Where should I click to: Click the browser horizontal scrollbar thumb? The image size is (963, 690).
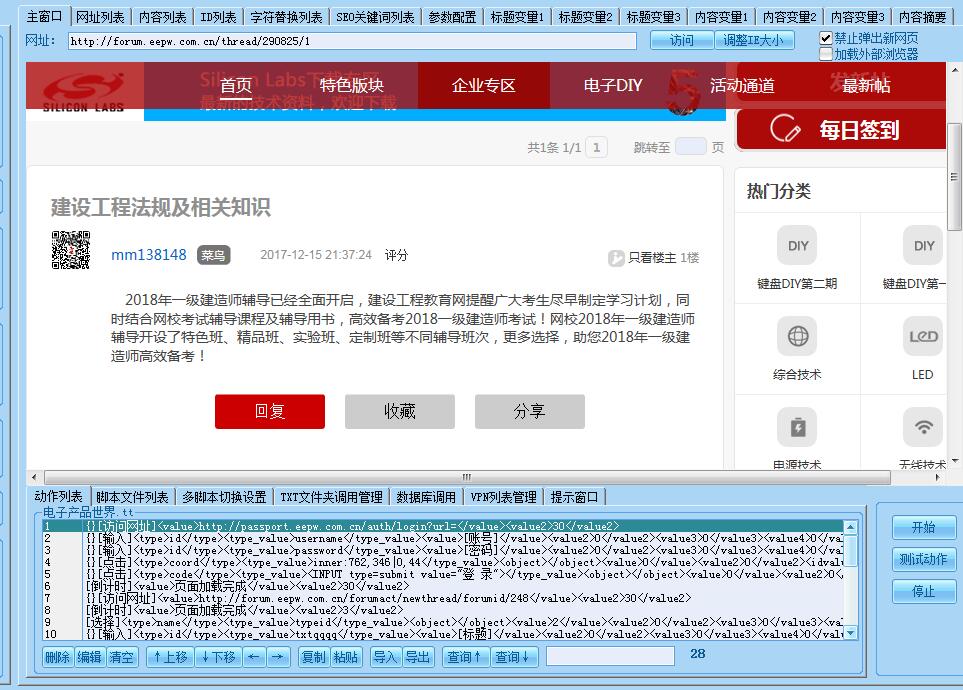click(467, 477)
